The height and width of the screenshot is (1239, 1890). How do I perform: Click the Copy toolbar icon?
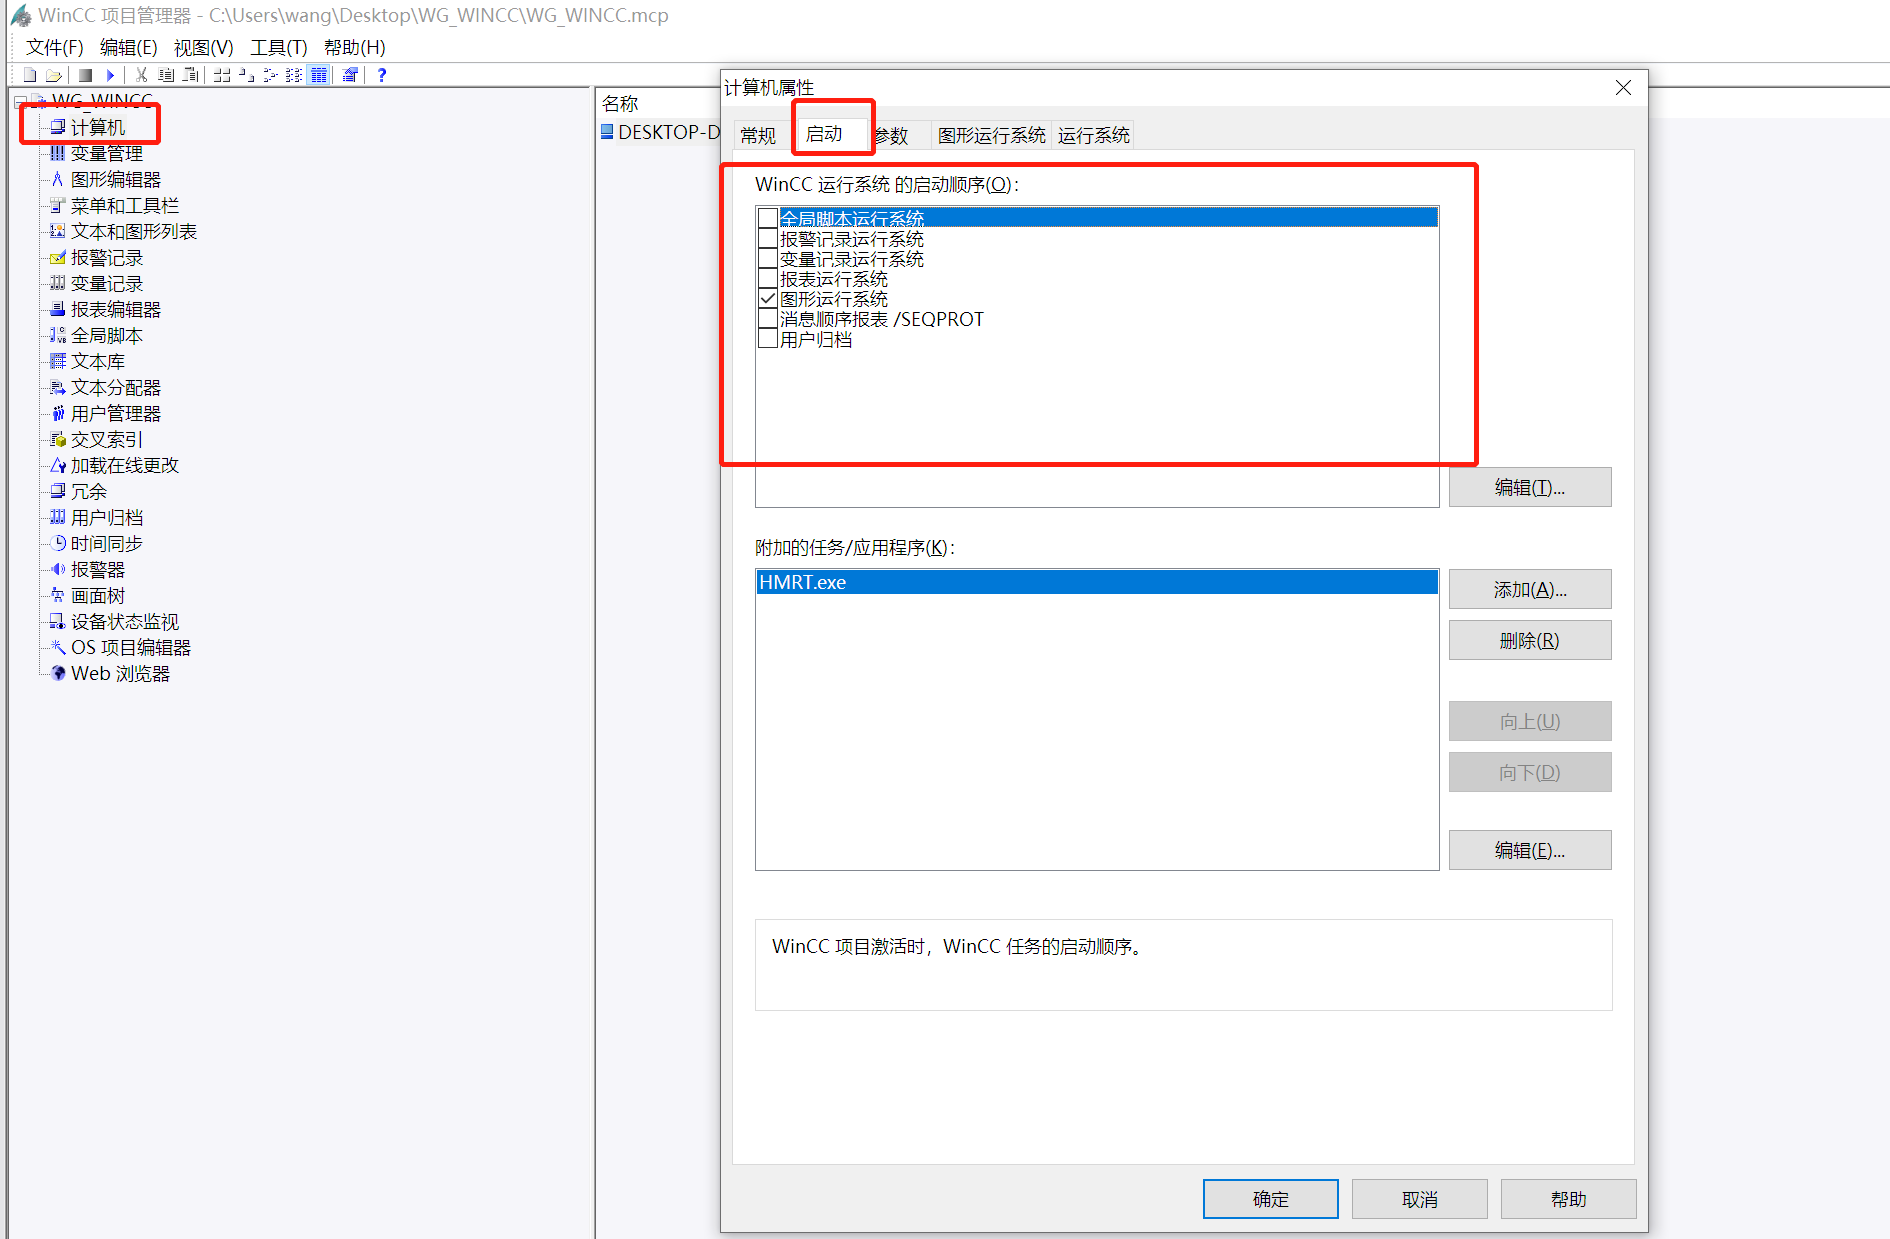pyautogui.click(x=166, y=75)
